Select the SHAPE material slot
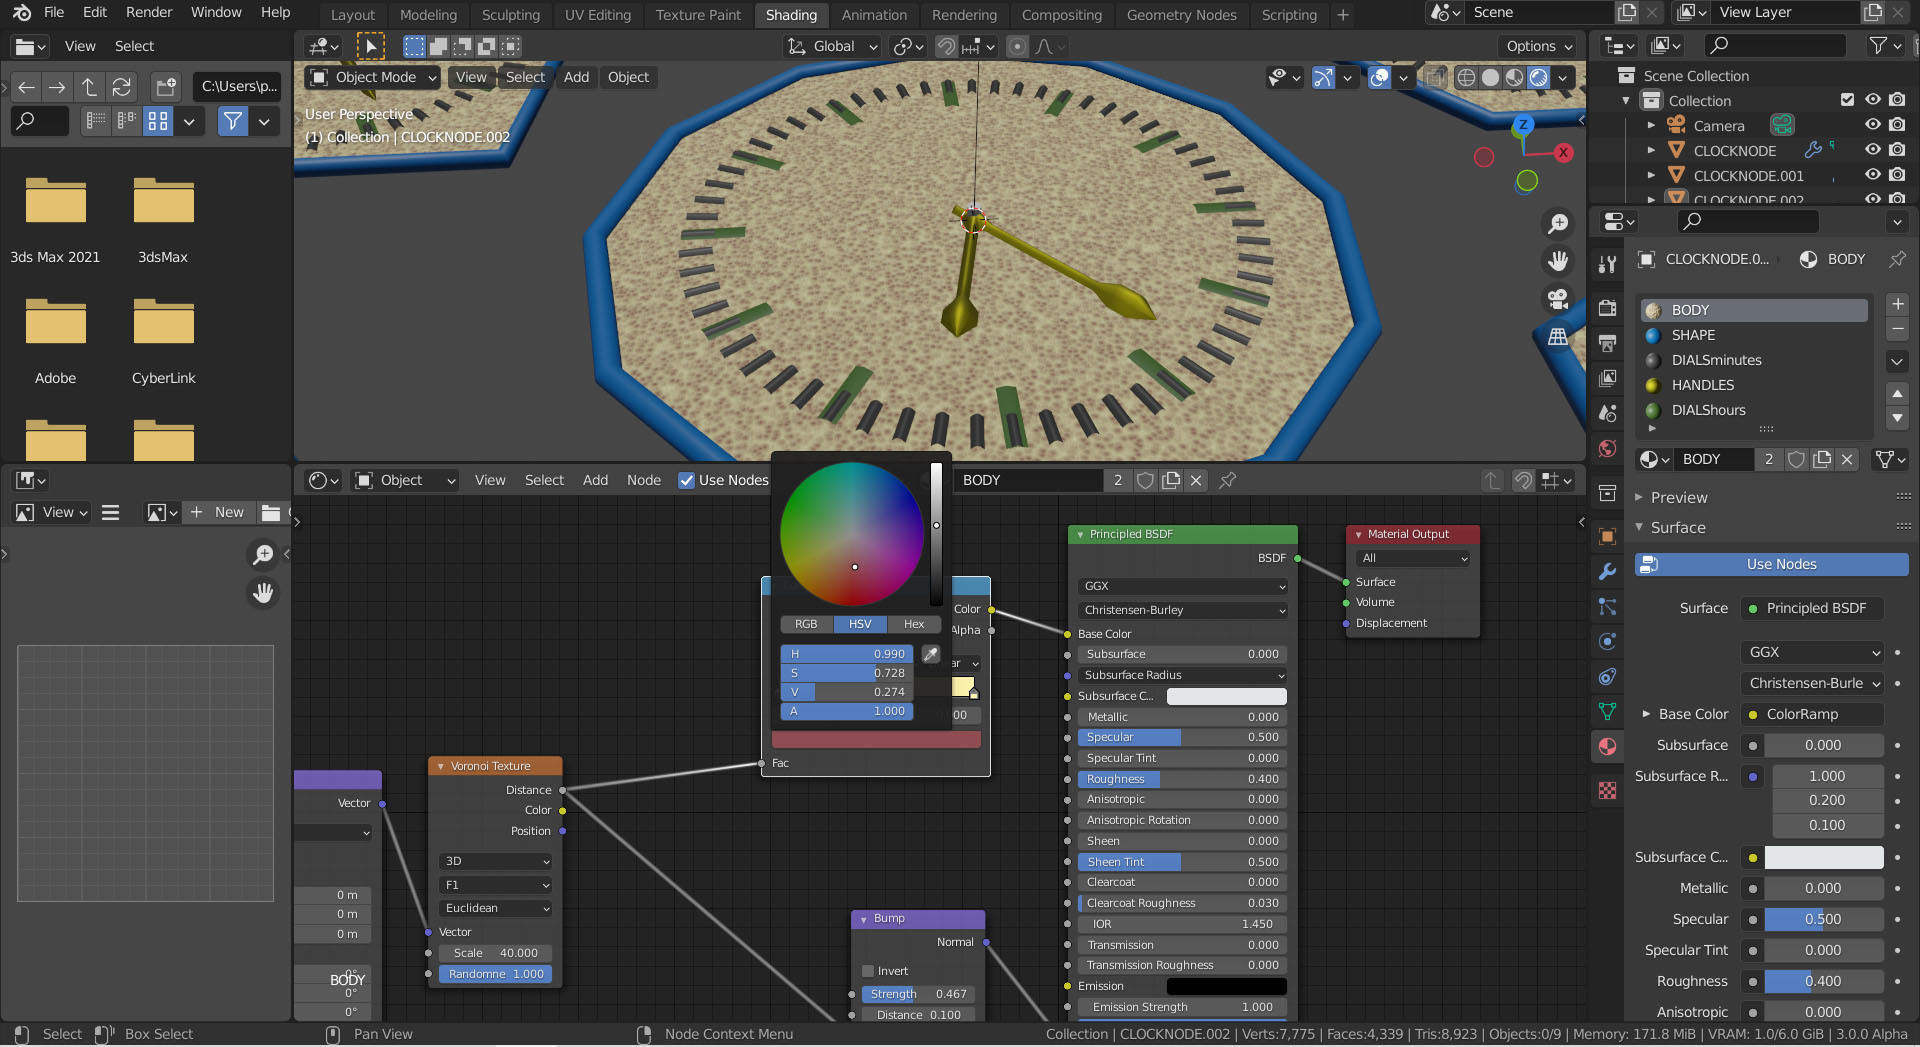This screenshot has height=1047, width=1920. (x=1753, y=335)
